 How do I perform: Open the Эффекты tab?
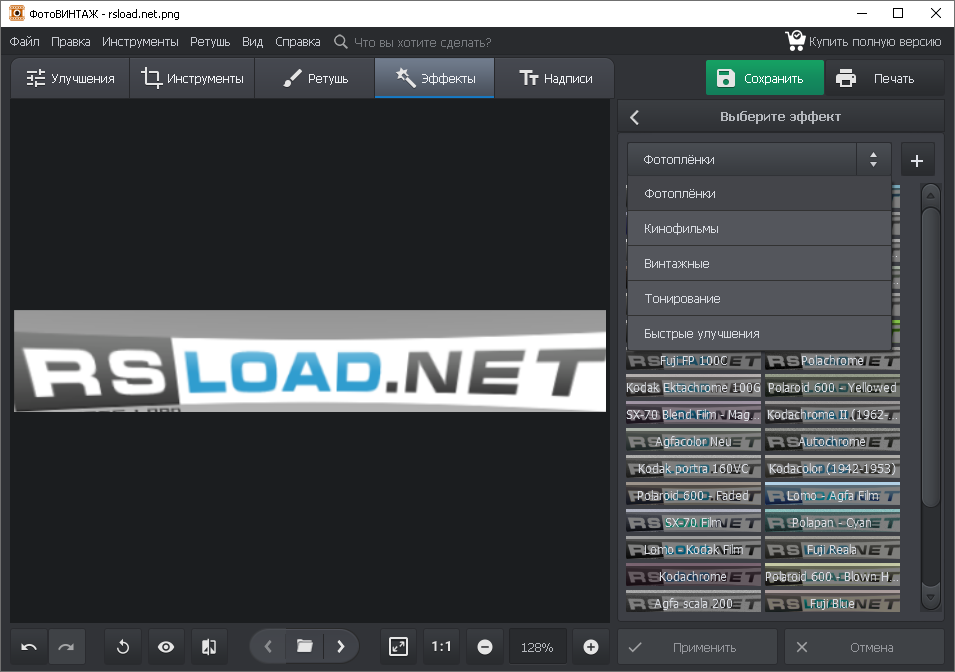coord(435,79)
